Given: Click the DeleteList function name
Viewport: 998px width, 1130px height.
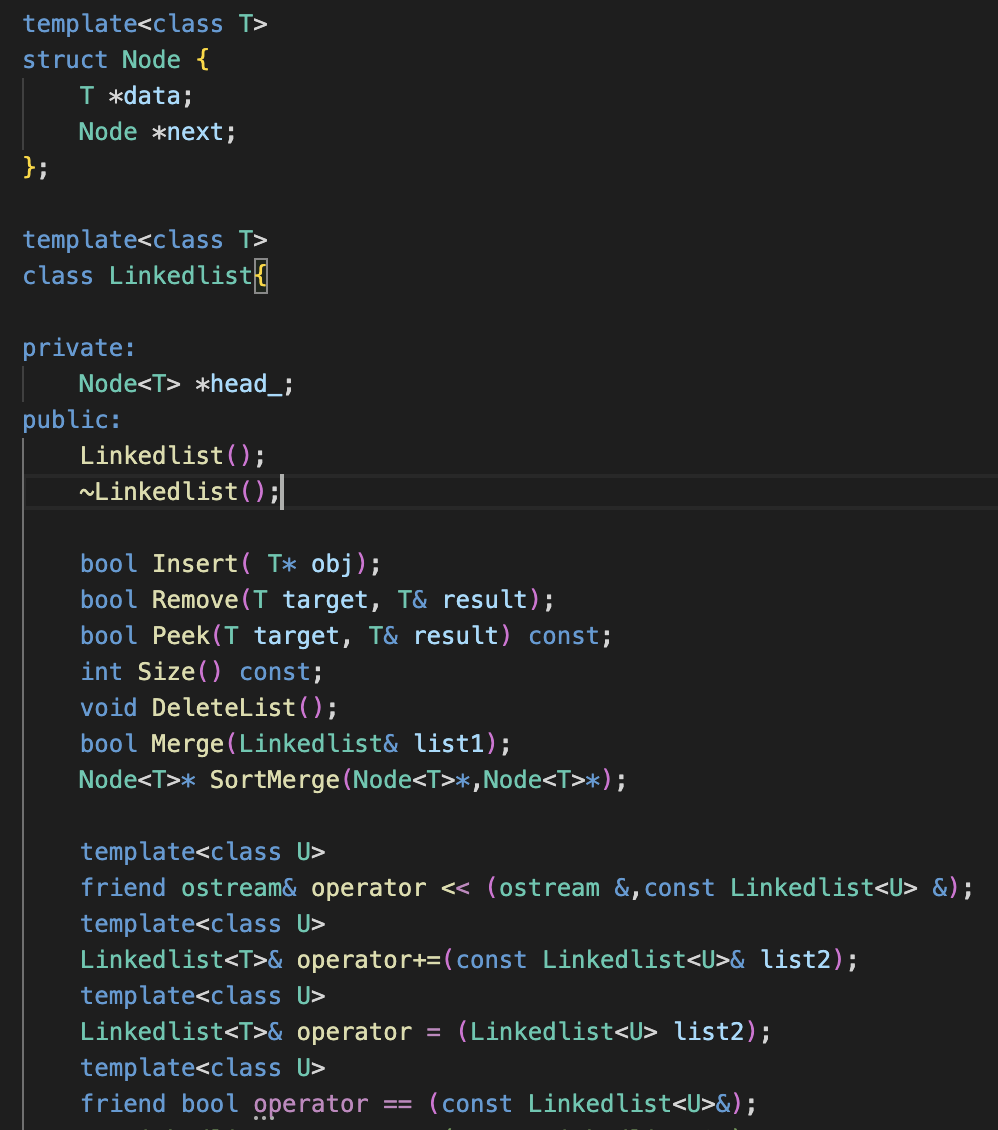Looking at the screenshot, I should [220, 707].
